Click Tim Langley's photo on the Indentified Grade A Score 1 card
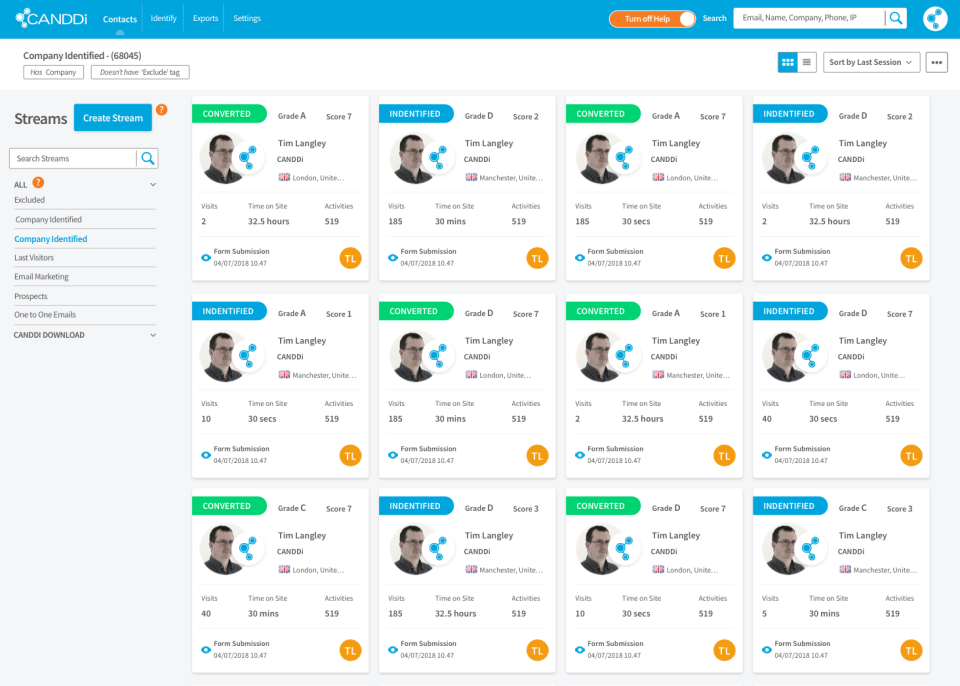This screenshot has width=960, height=686. coord(224,355)
